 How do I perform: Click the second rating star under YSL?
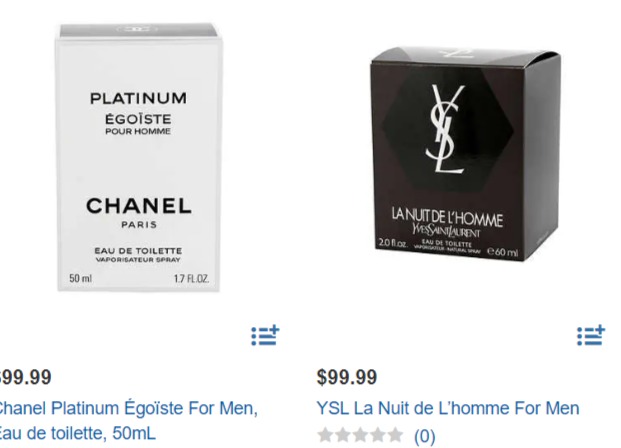pyautogui.click(x=343, y=435)
